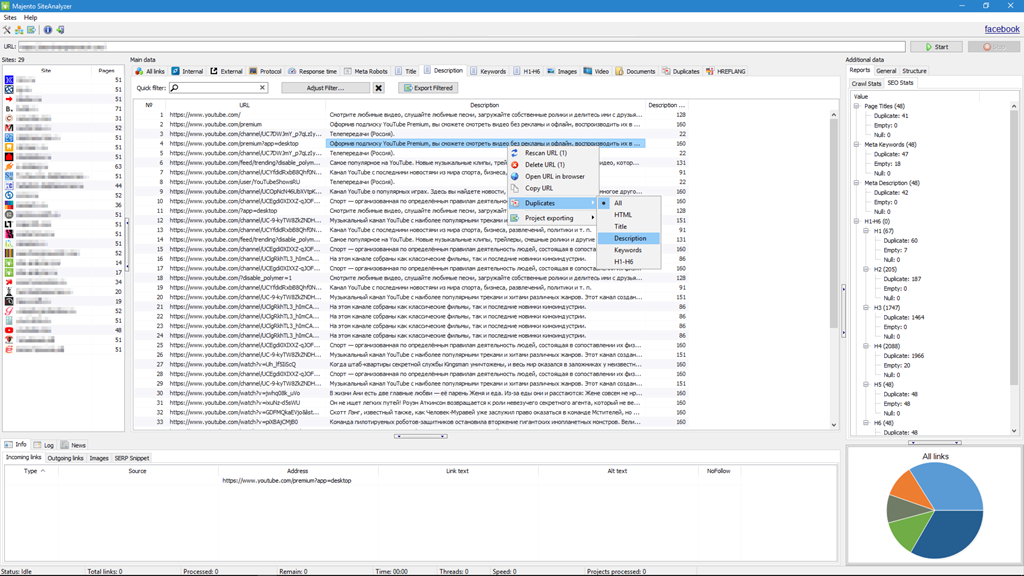Collapse the Meta Description (48) node

856,183
